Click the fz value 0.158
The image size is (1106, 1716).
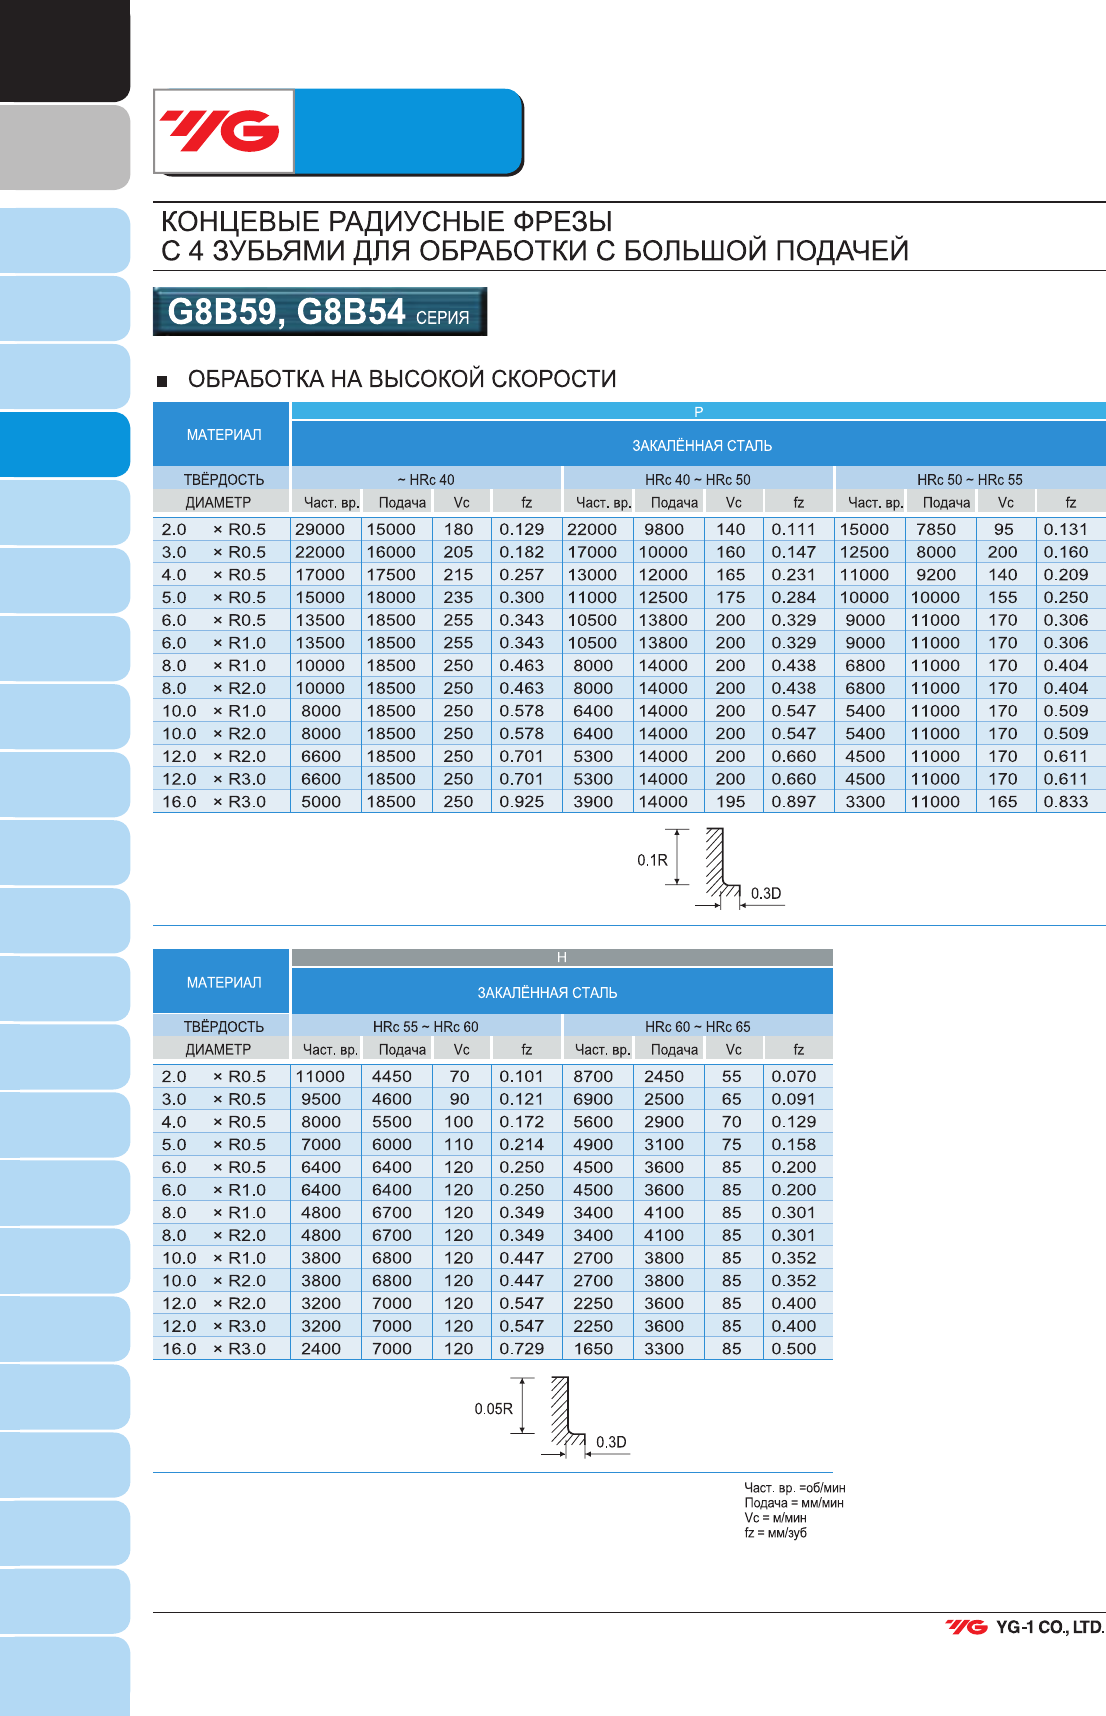tap(794, 1144)
